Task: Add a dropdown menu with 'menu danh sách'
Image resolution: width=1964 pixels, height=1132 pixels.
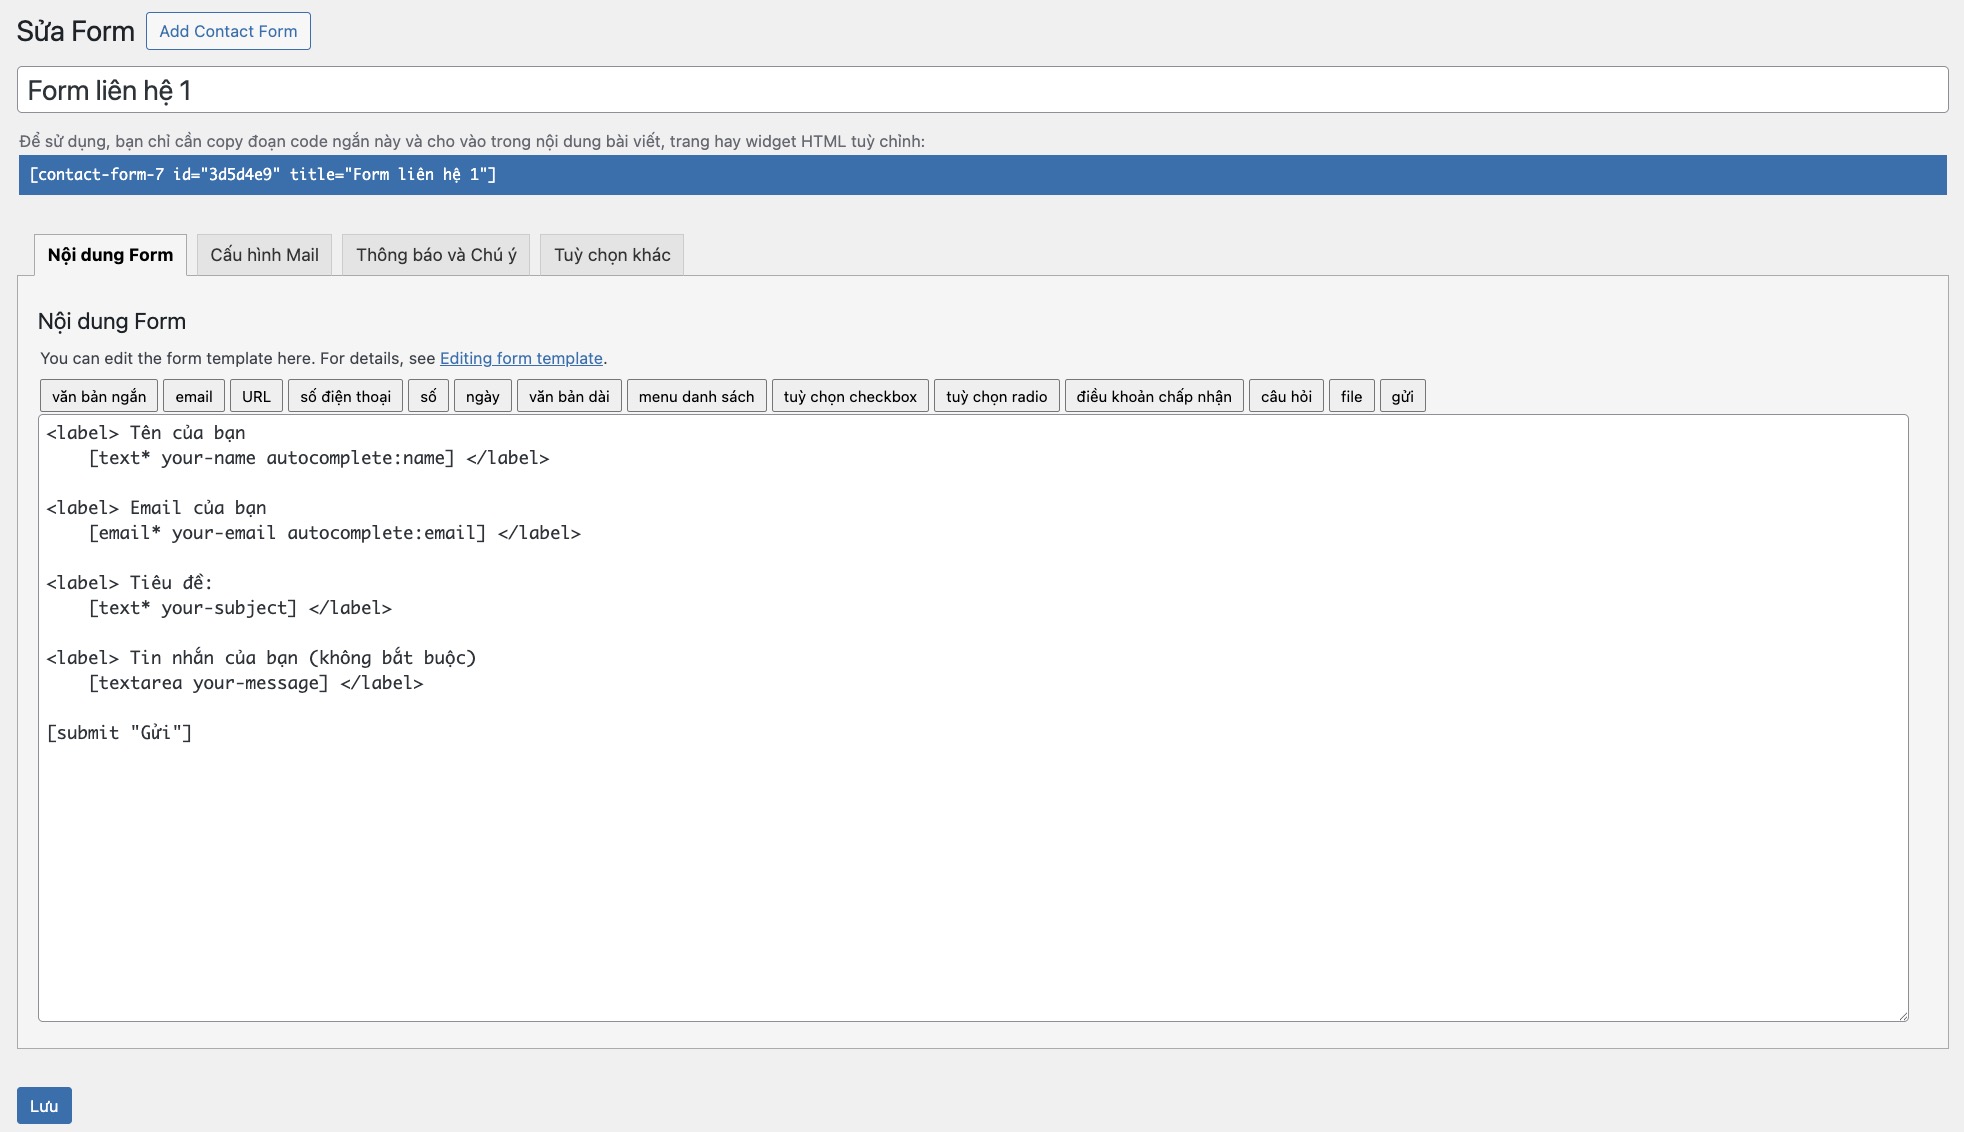Action: 696,395
